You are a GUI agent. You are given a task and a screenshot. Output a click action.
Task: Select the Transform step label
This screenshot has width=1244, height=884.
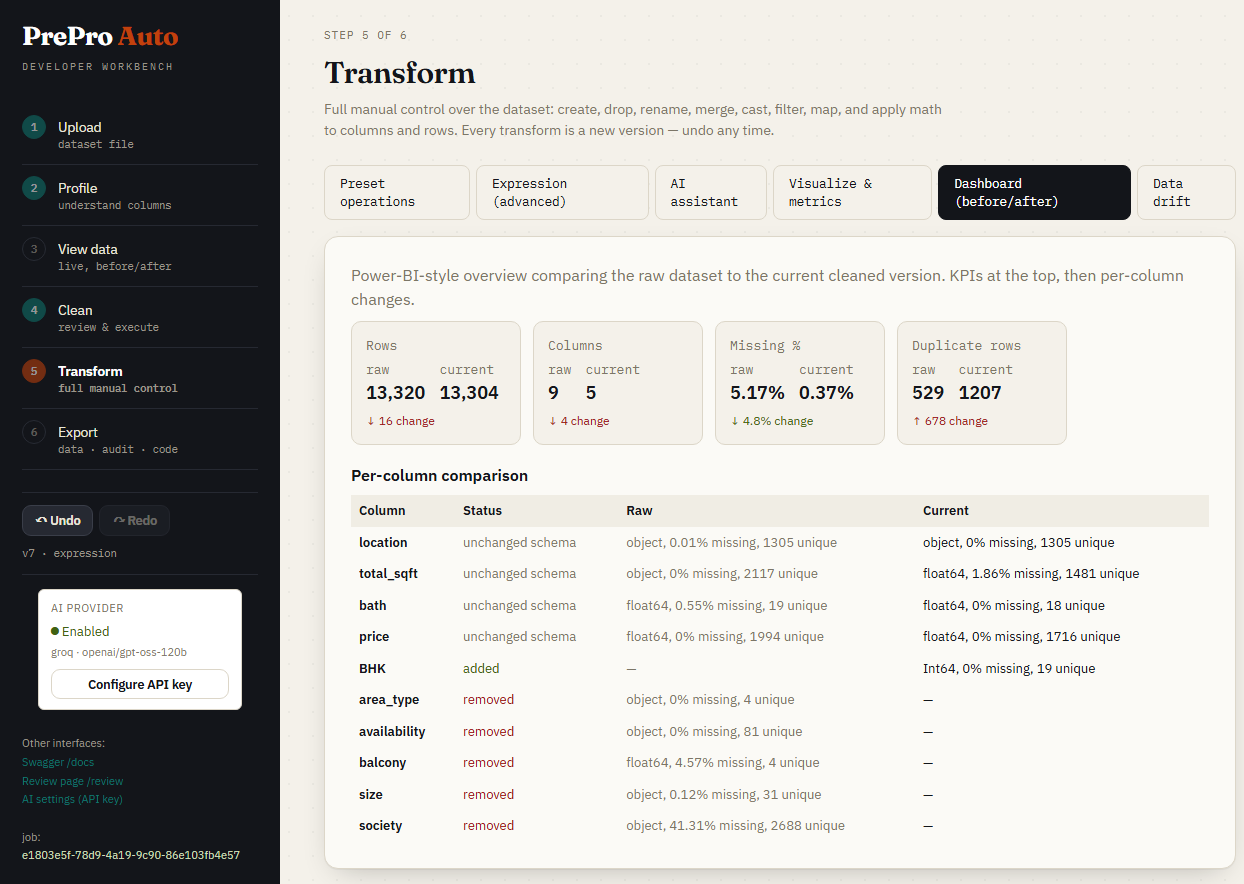pyautogui.click(x=90, y=371)
